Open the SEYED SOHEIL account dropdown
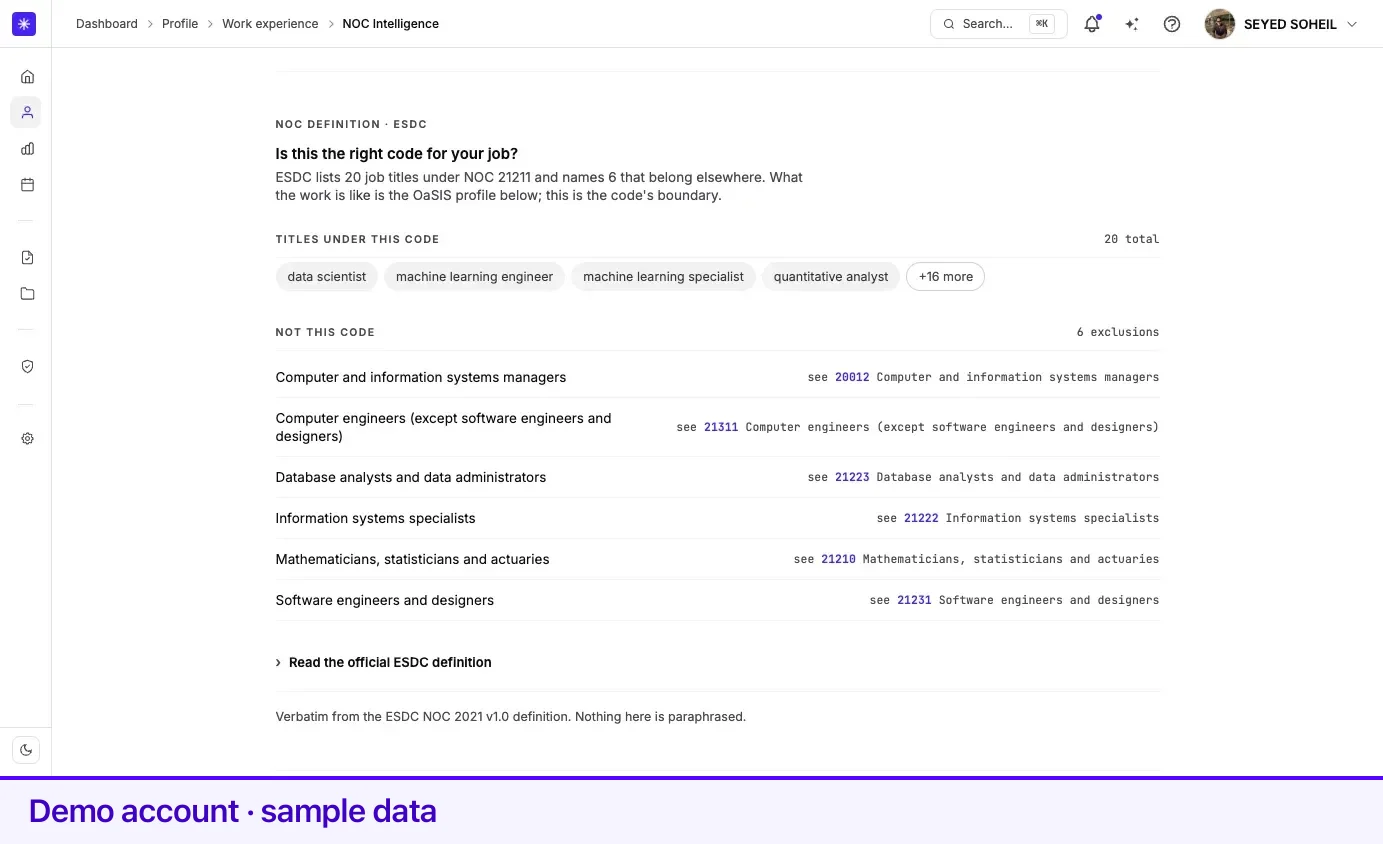This screenshot has width=1383, height=844. coord(1282,24)
